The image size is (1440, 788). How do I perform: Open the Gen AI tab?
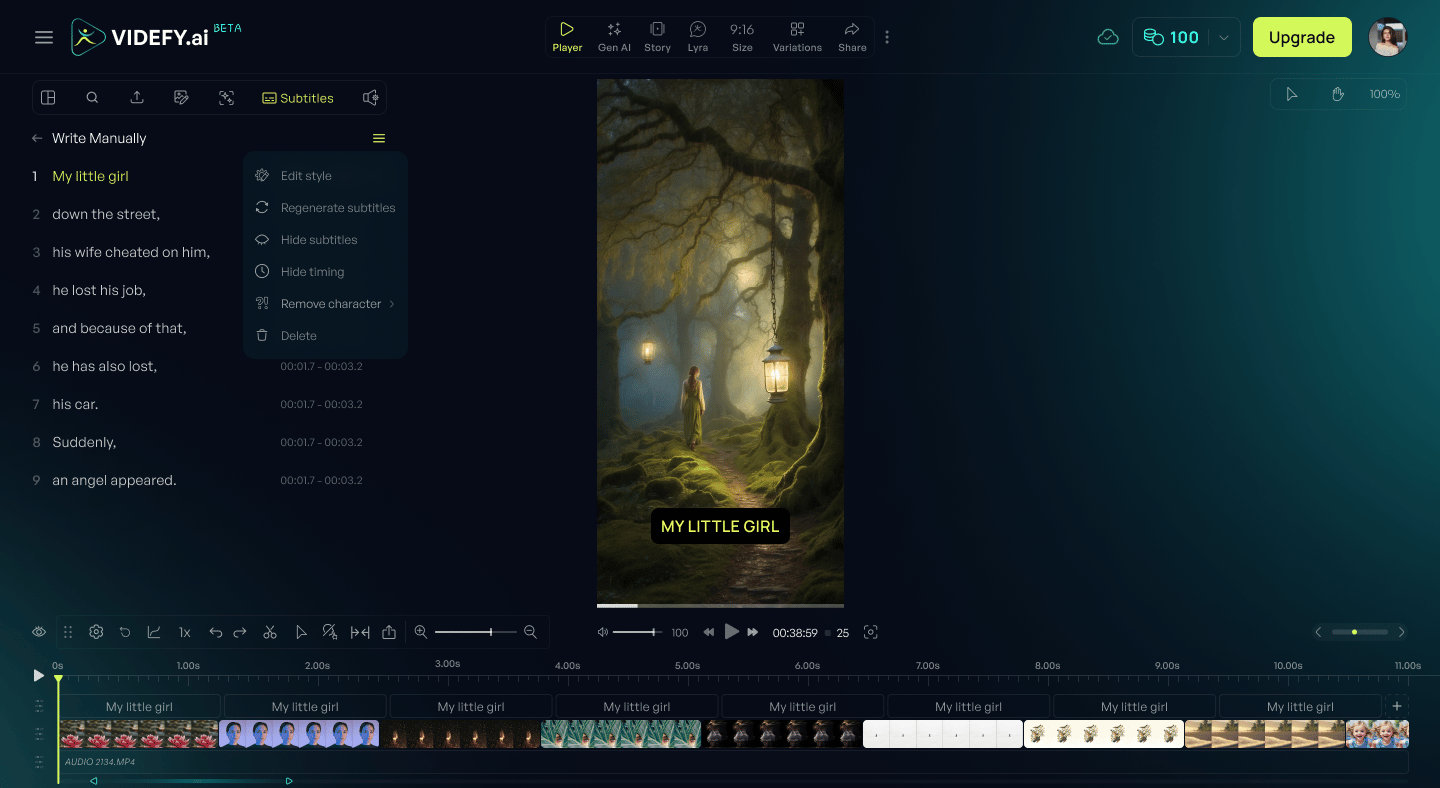614,37
